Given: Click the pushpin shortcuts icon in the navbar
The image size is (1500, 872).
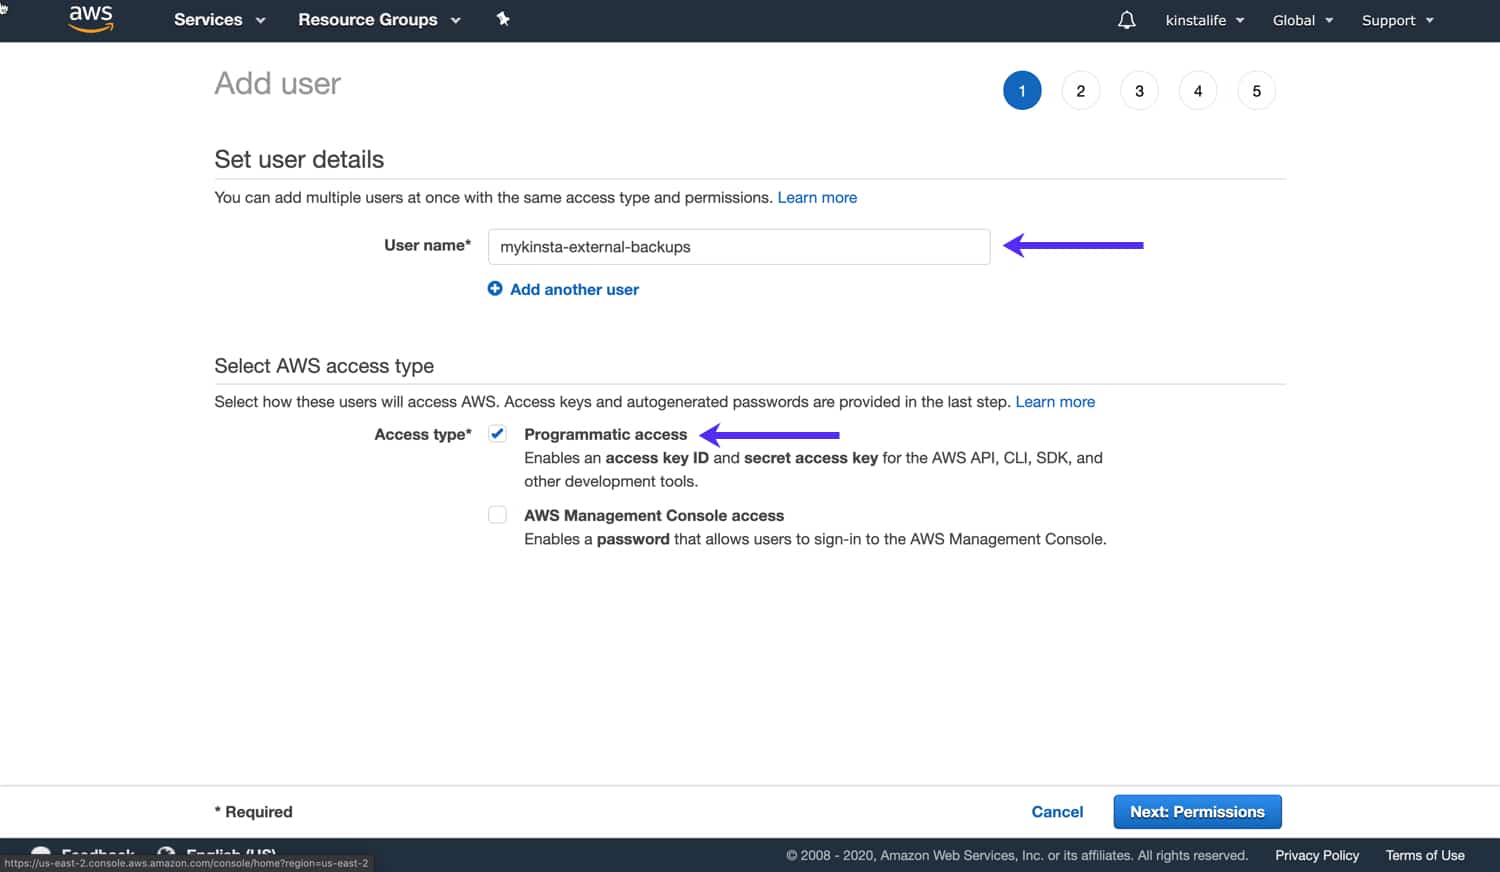Looking at the screenshot, I should tap(503, 20).
